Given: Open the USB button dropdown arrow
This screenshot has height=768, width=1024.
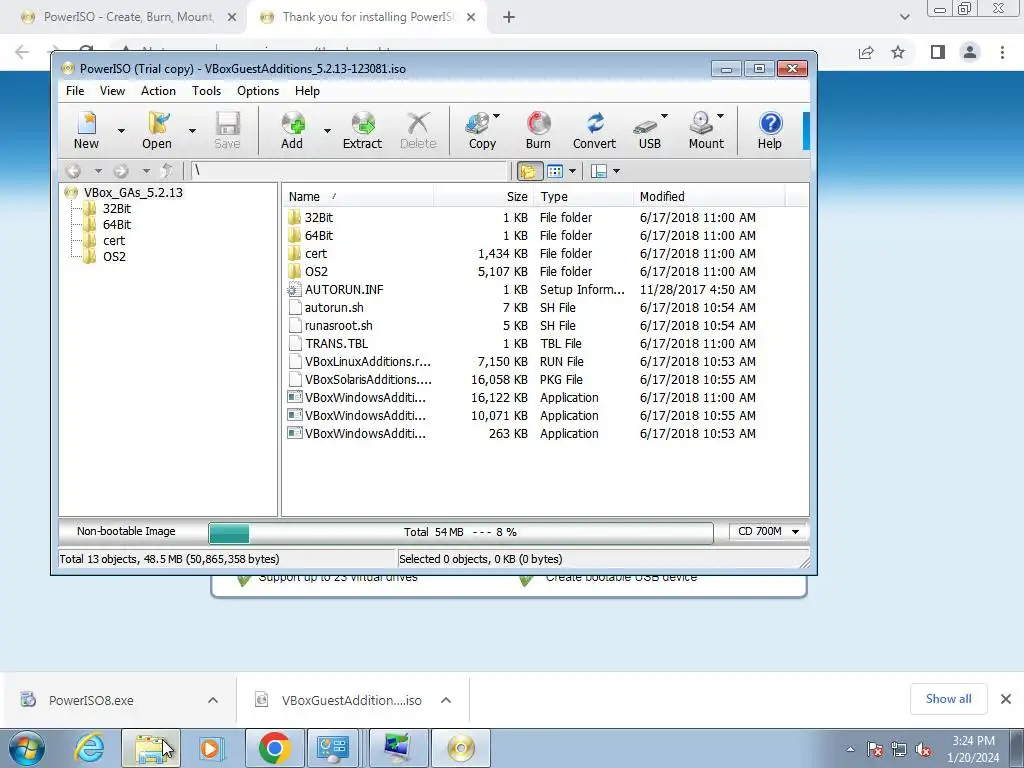Looking at the screenshot, I should click(664, 116).
